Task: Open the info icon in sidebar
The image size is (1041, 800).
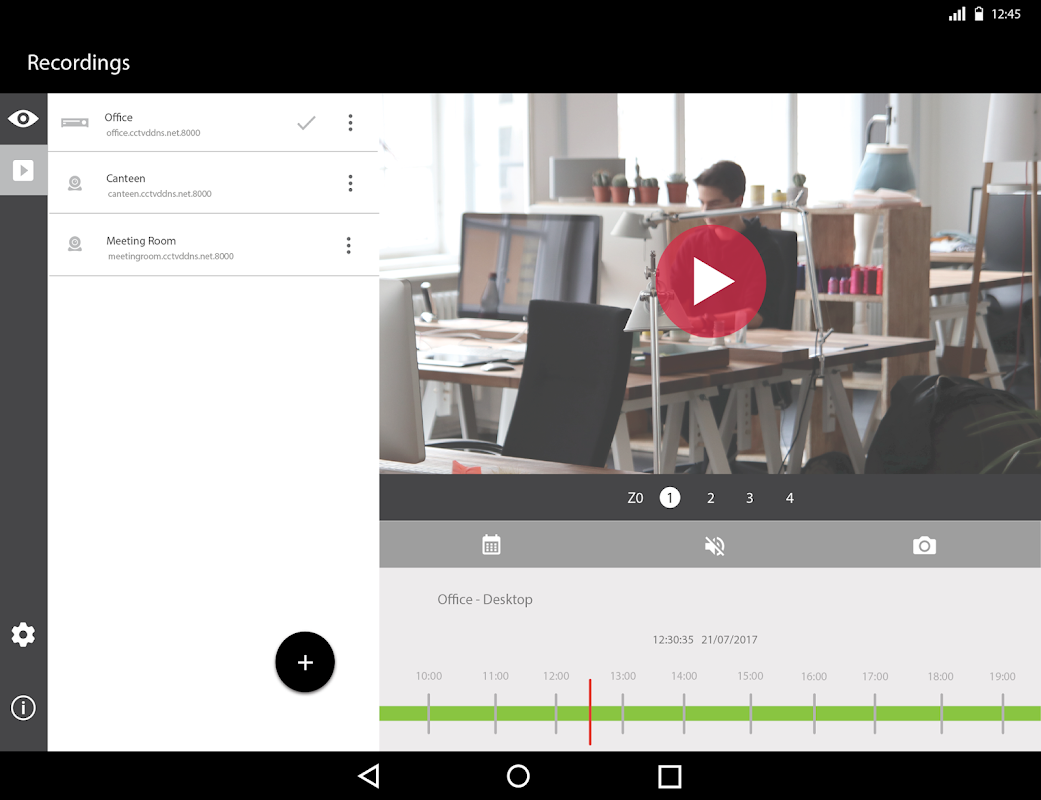Action: click(x=23, y=708)
